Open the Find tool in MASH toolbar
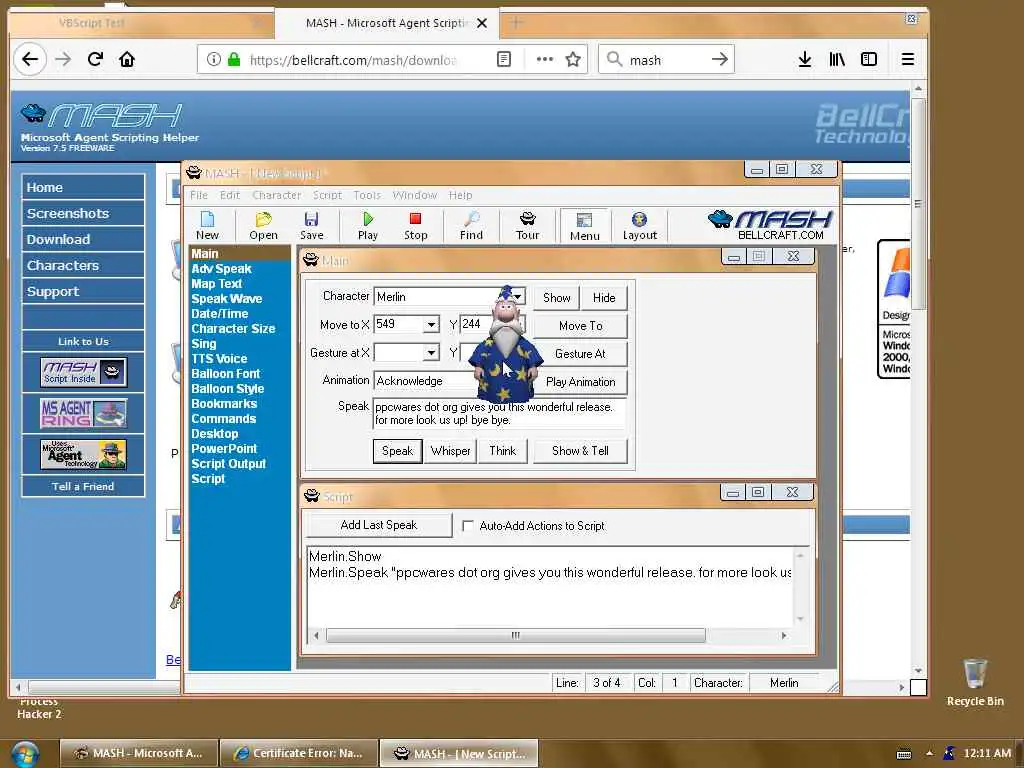 click(x=471, y=226)
